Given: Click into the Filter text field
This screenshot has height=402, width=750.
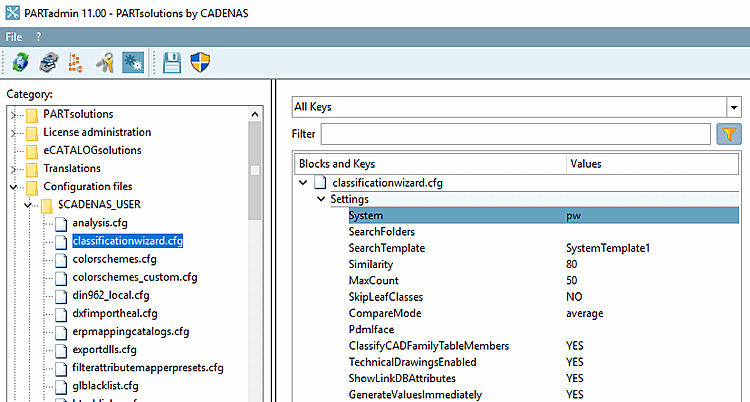Looking at the screenshot, I should [516, 134].
